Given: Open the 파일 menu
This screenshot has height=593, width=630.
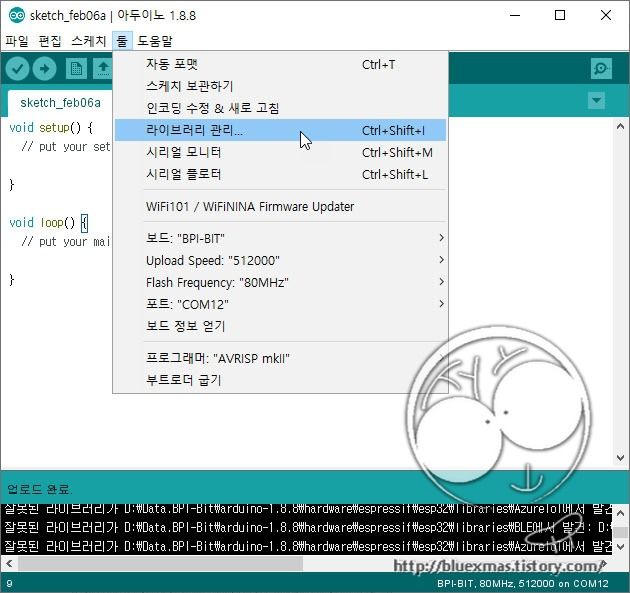Looking at the screenshot, I should (17, 41).
